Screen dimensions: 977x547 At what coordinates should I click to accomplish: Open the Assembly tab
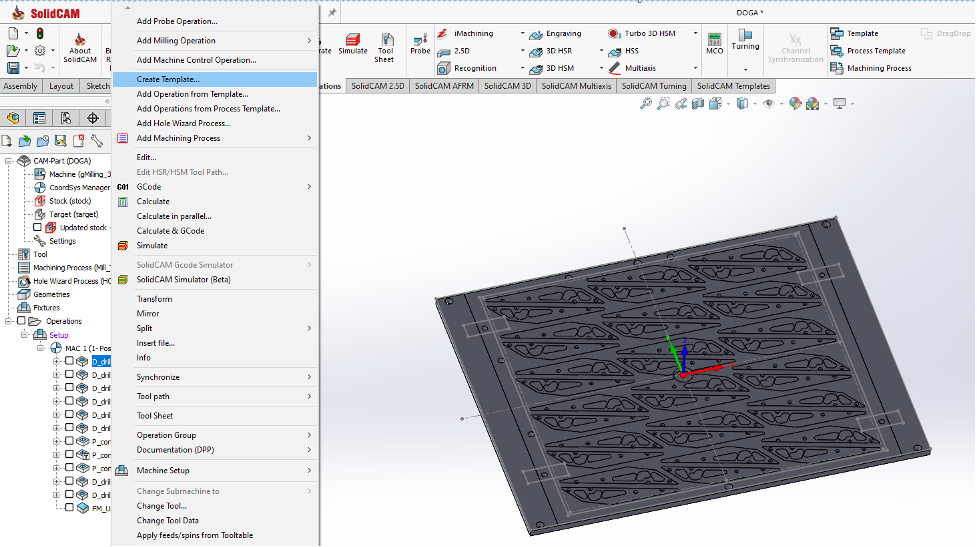(21, 86)
